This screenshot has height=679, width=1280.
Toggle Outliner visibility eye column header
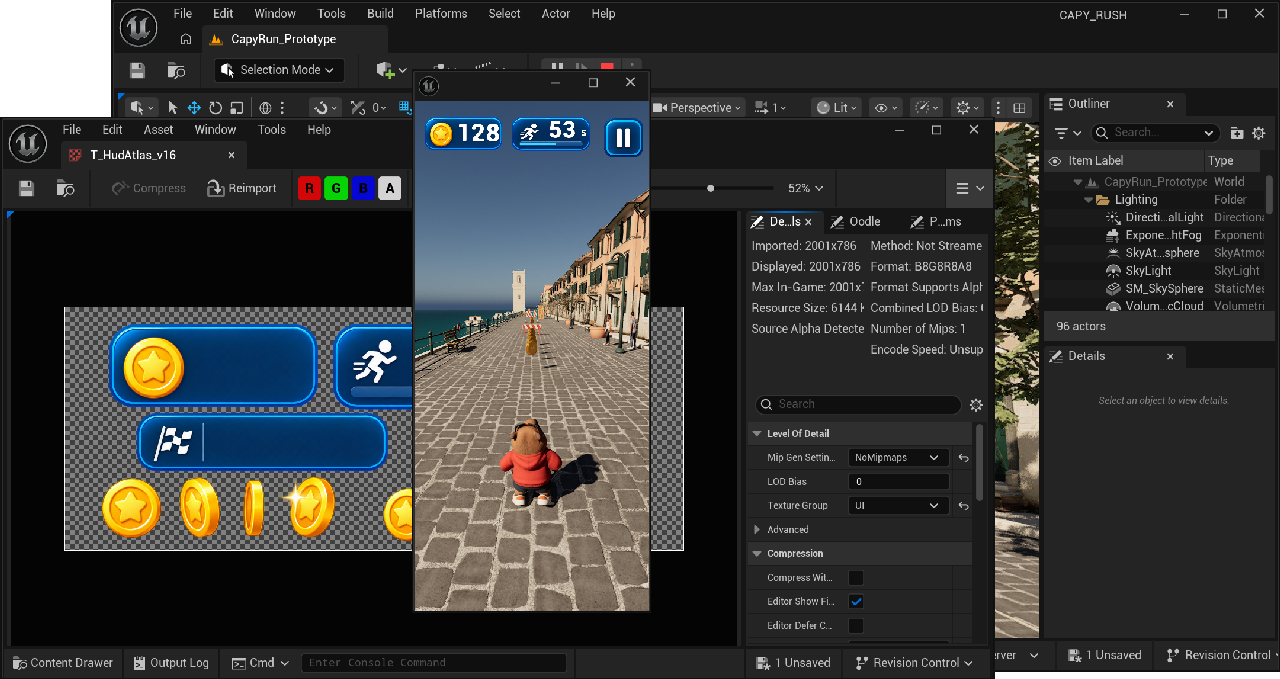[x=1055, y=160]
